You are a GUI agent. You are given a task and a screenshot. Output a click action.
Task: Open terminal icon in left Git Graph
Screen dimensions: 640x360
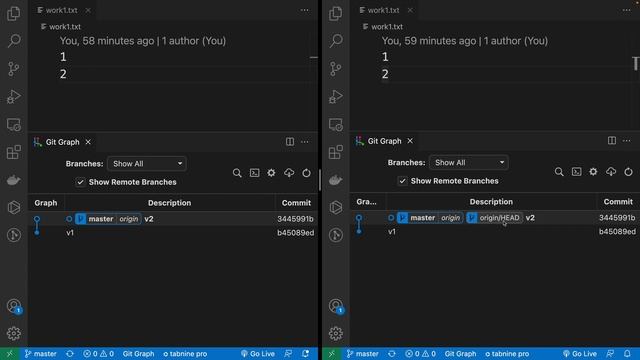(x=255, y=173)
